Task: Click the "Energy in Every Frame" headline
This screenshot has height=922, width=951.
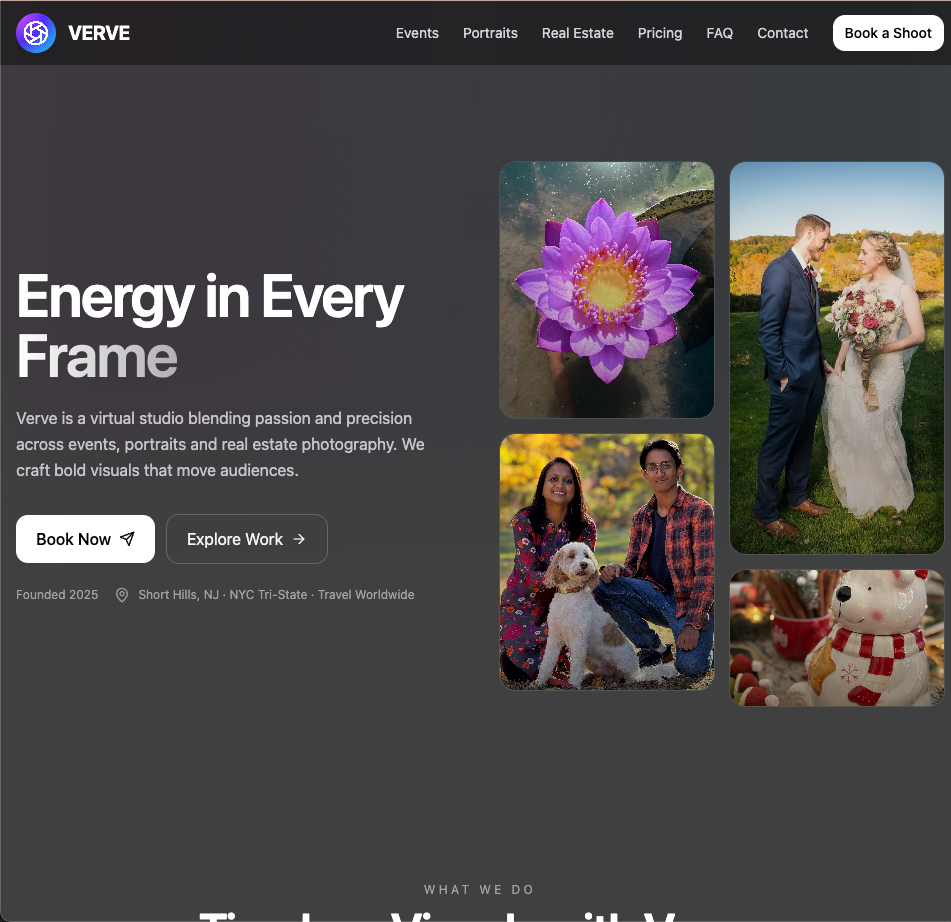Action: pos(210,326)
